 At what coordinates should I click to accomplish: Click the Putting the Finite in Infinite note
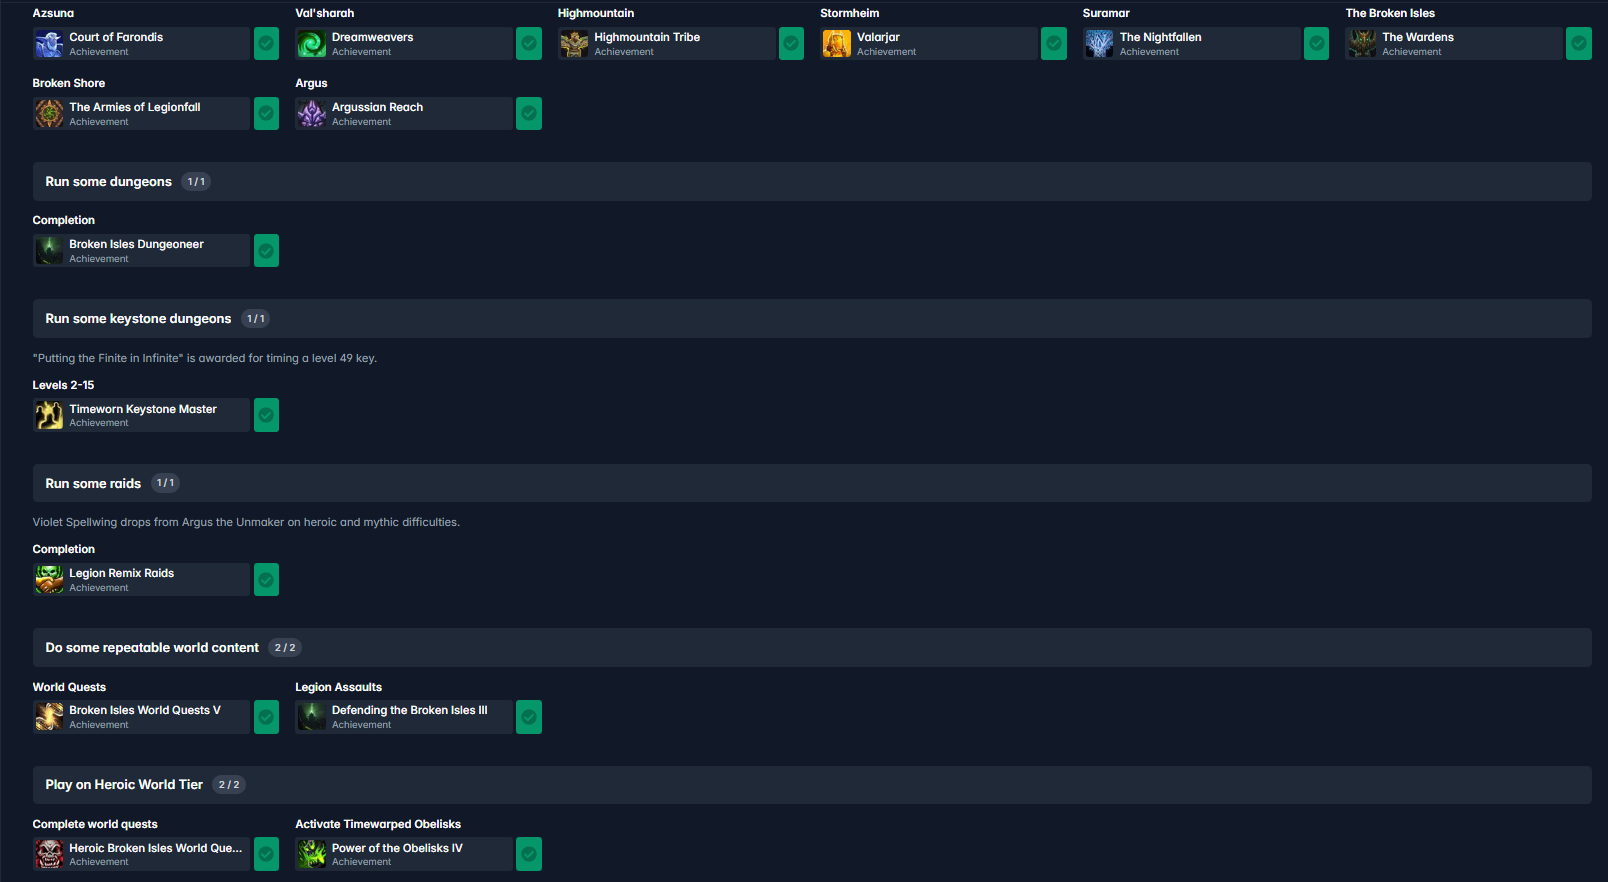click(205, 358)
